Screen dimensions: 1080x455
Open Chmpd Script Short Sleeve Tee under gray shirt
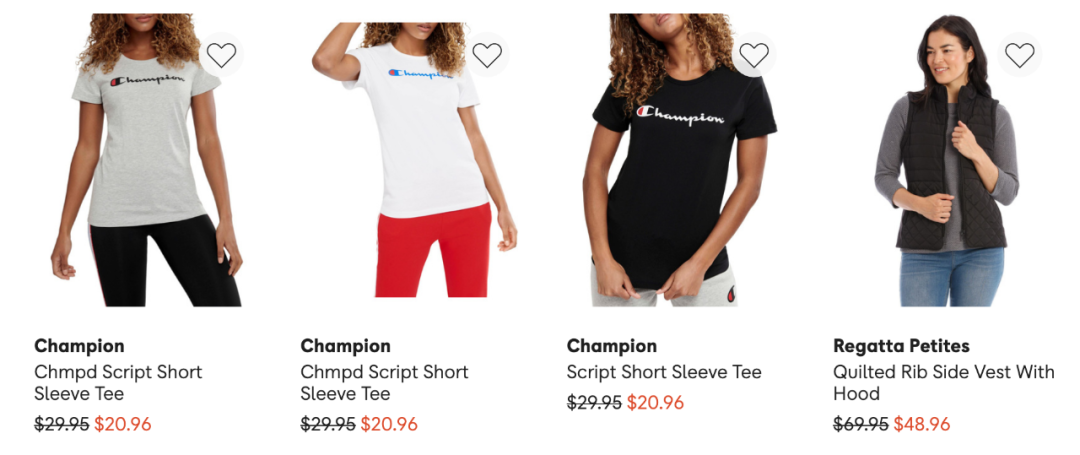point(118,383)
